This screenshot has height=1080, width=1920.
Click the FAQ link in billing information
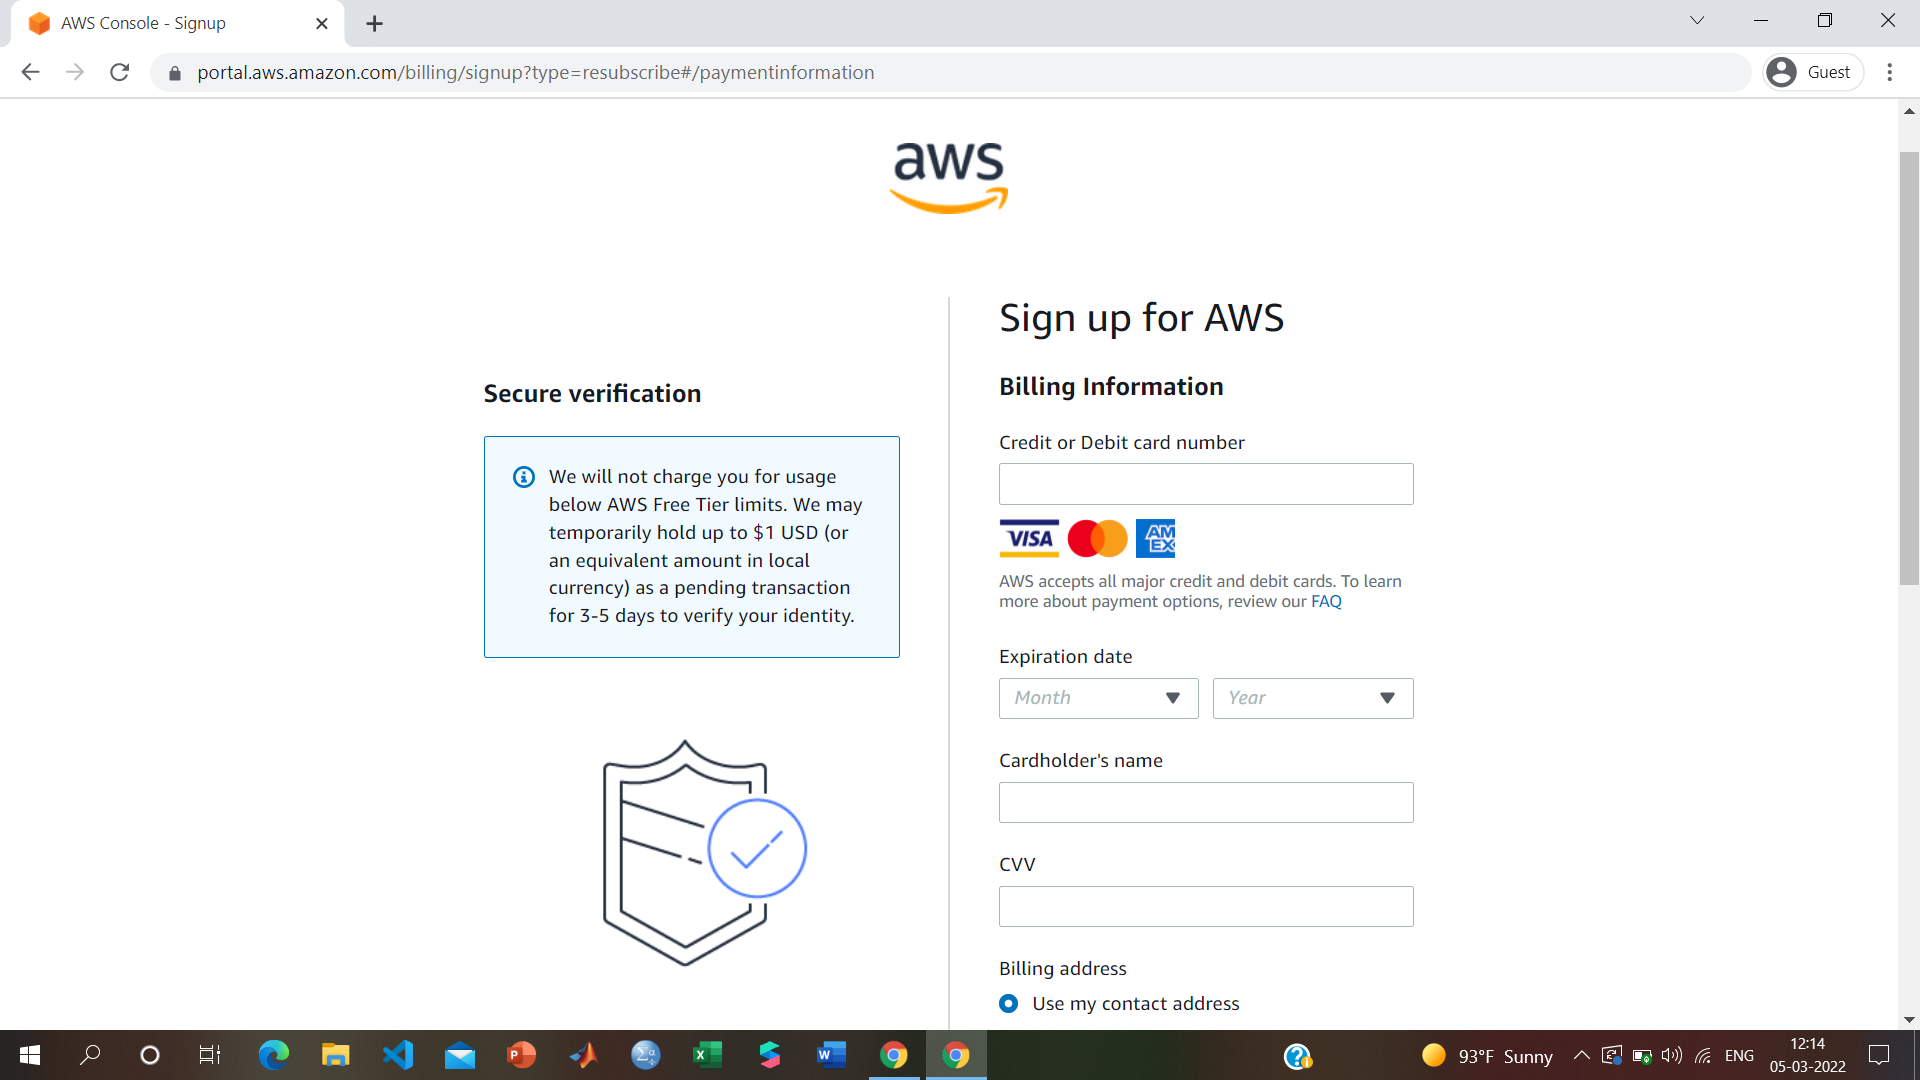[x=1325, y=601]
